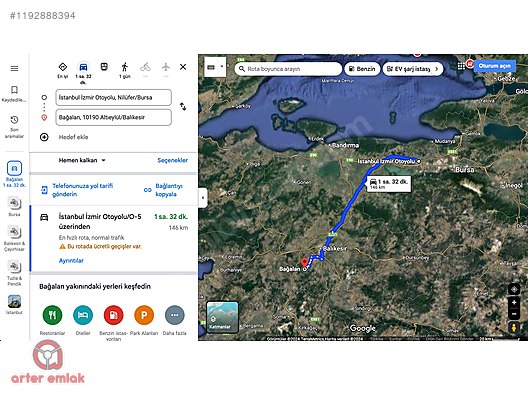Activate Street View pegman
This screenshot has width=528, height=396.
pos(514,327)
